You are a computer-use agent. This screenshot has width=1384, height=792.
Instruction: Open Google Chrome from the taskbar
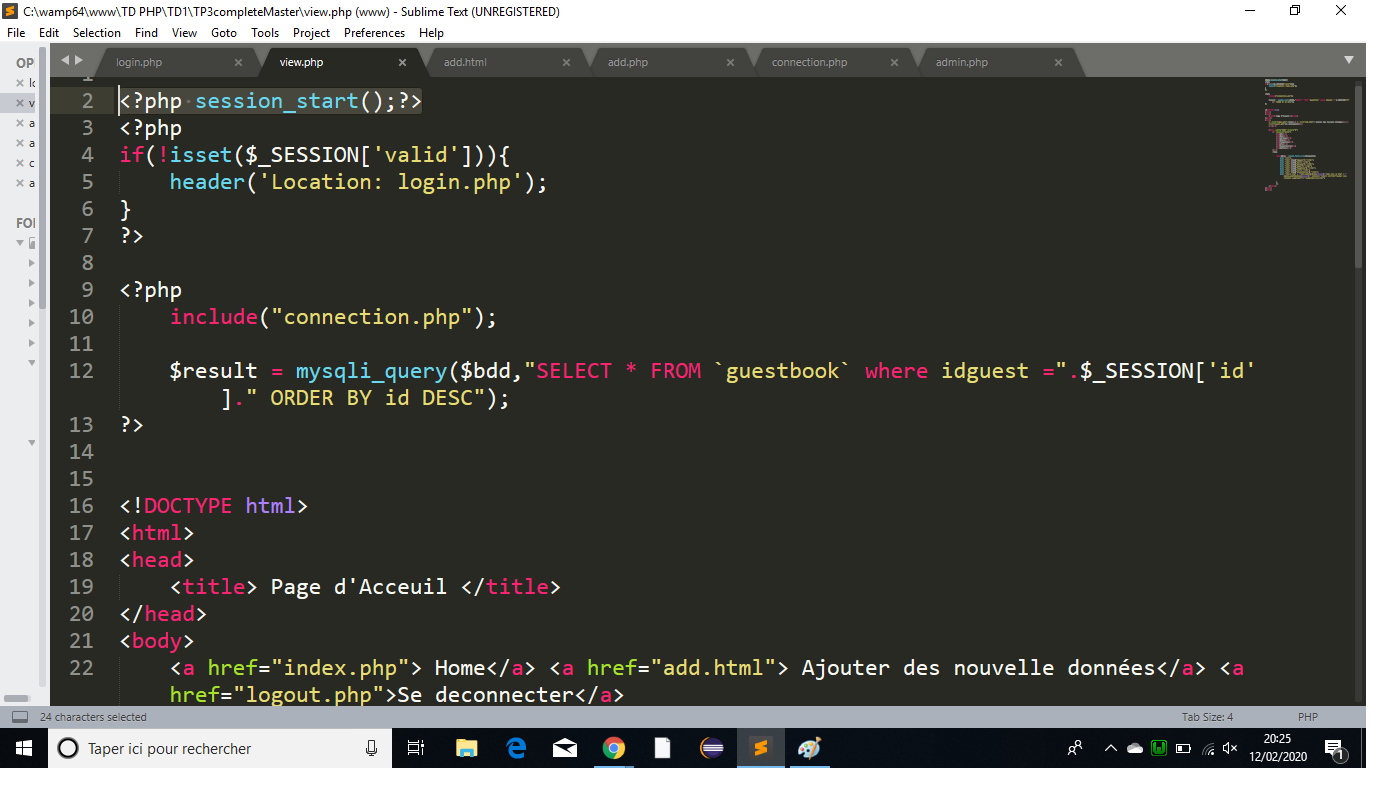coord(613,748)
